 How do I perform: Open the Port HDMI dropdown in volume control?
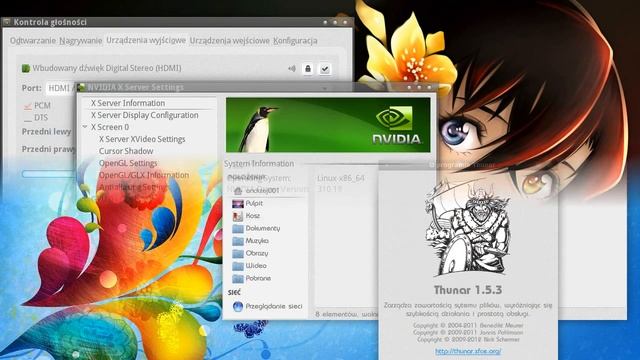[x=61, y=88]
